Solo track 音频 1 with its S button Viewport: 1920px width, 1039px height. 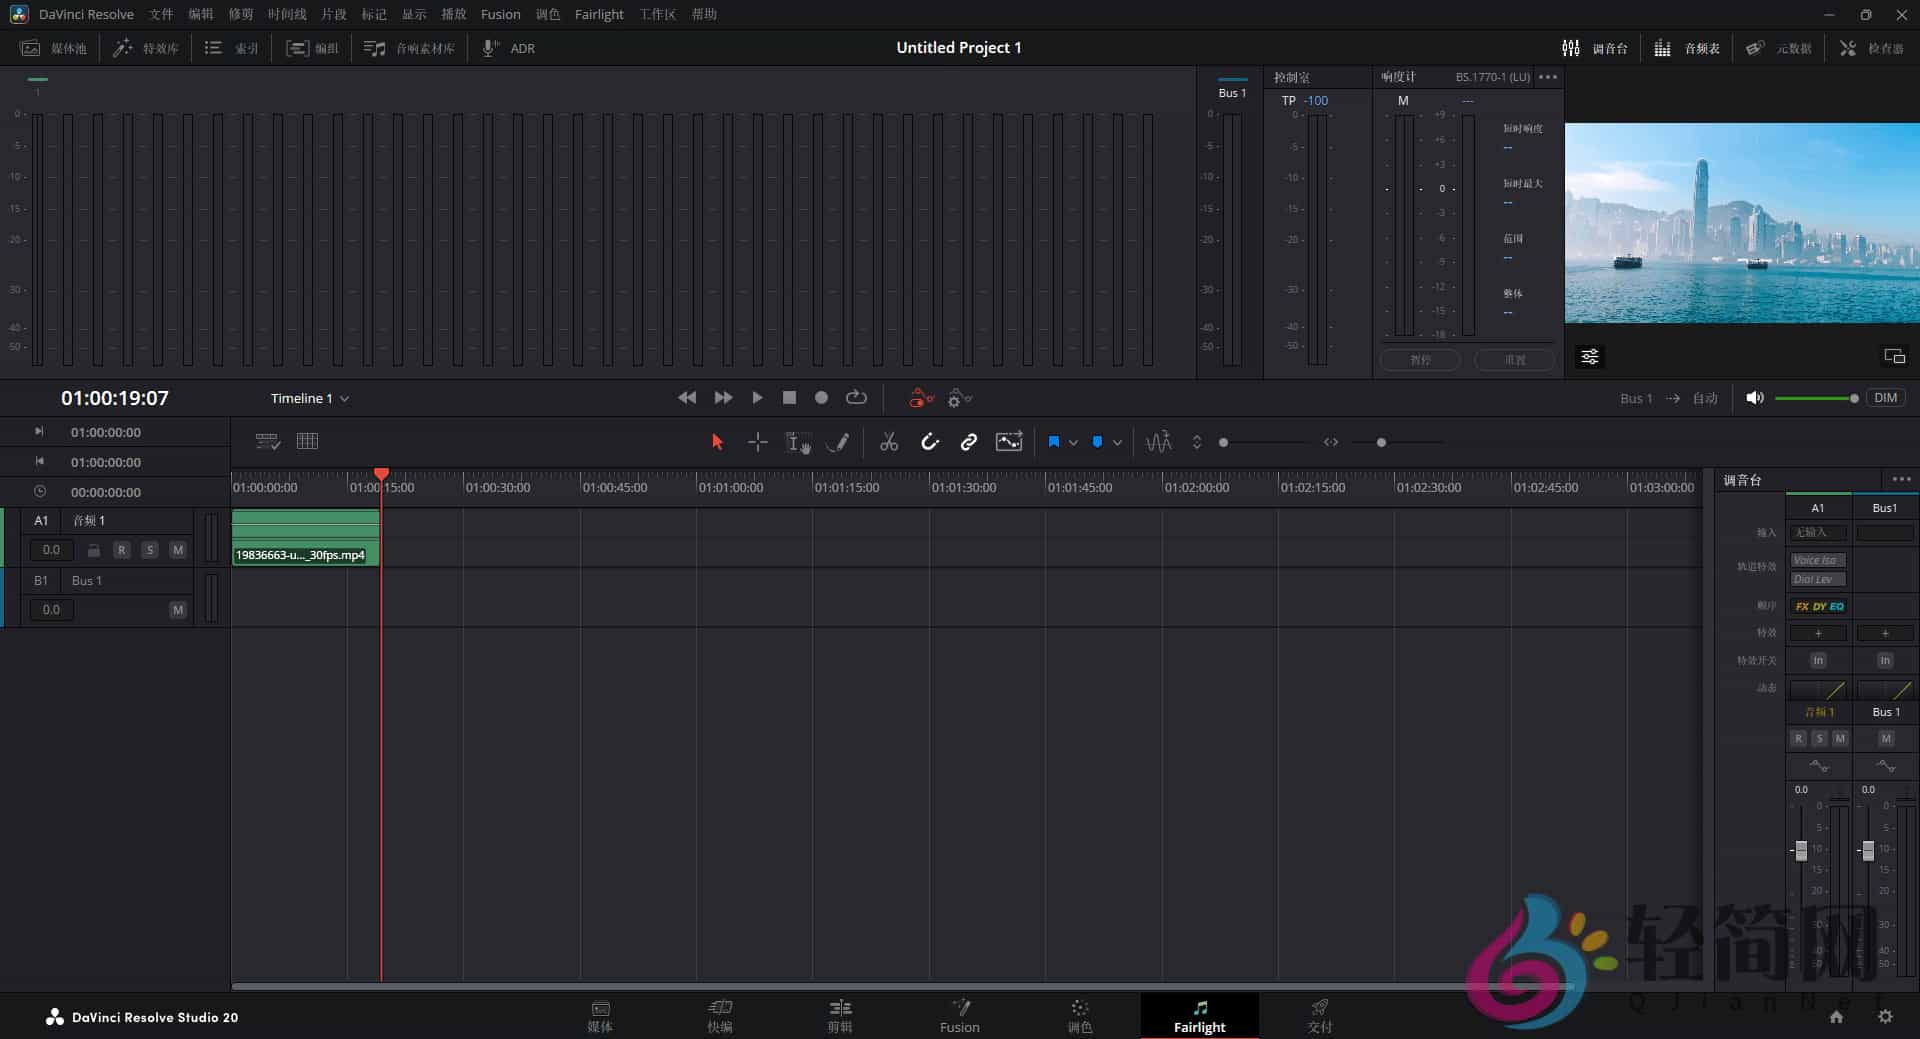point(150,550)
